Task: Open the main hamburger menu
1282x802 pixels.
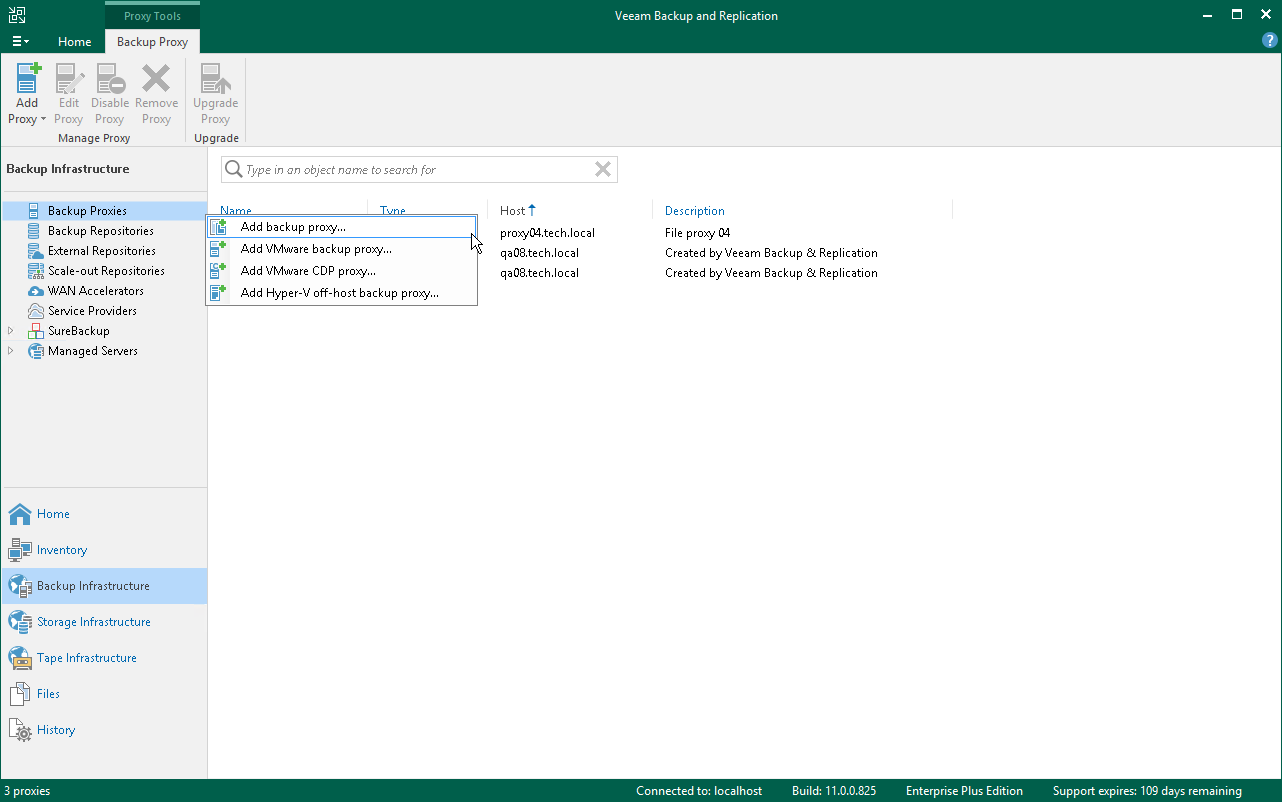Action: pos(20,41)
